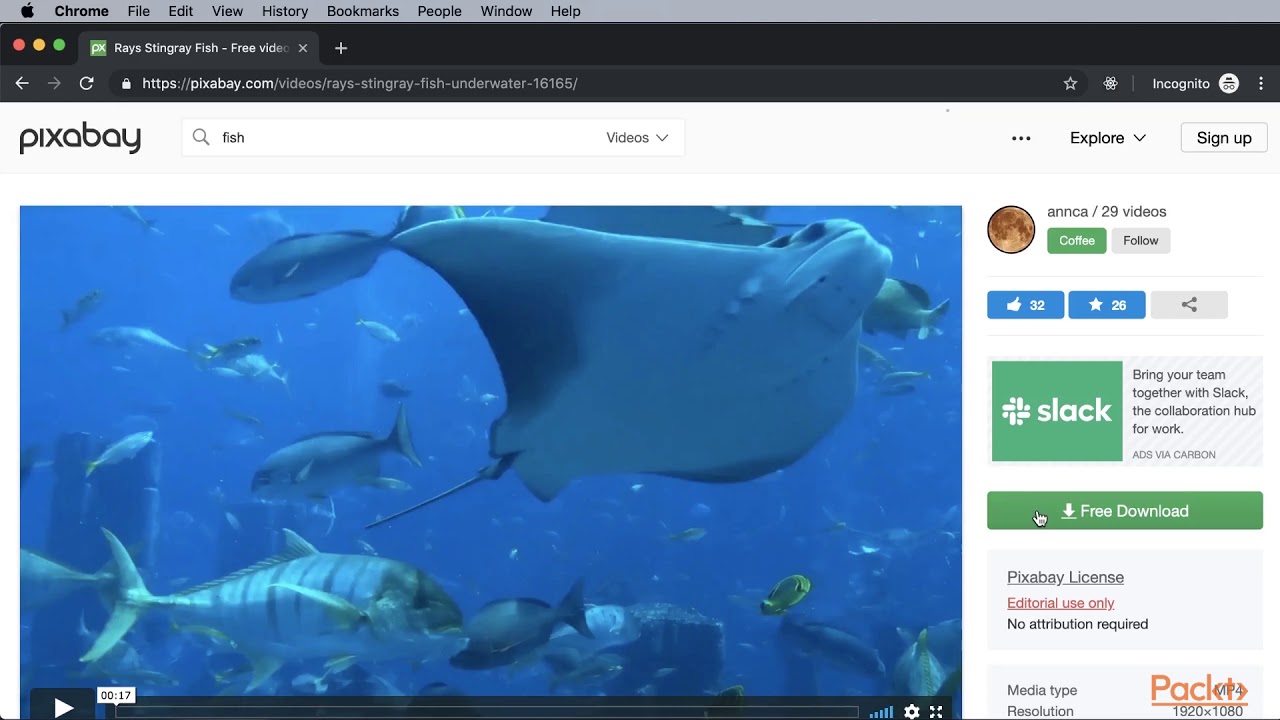The width and height of the screenshot is (1280, 720).
Task: Open the View menu
Action: point(227,11)
